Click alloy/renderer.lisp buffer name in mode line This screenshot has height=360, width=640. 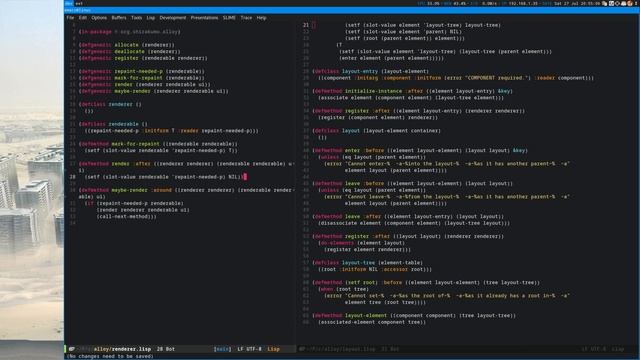(122, 349)
